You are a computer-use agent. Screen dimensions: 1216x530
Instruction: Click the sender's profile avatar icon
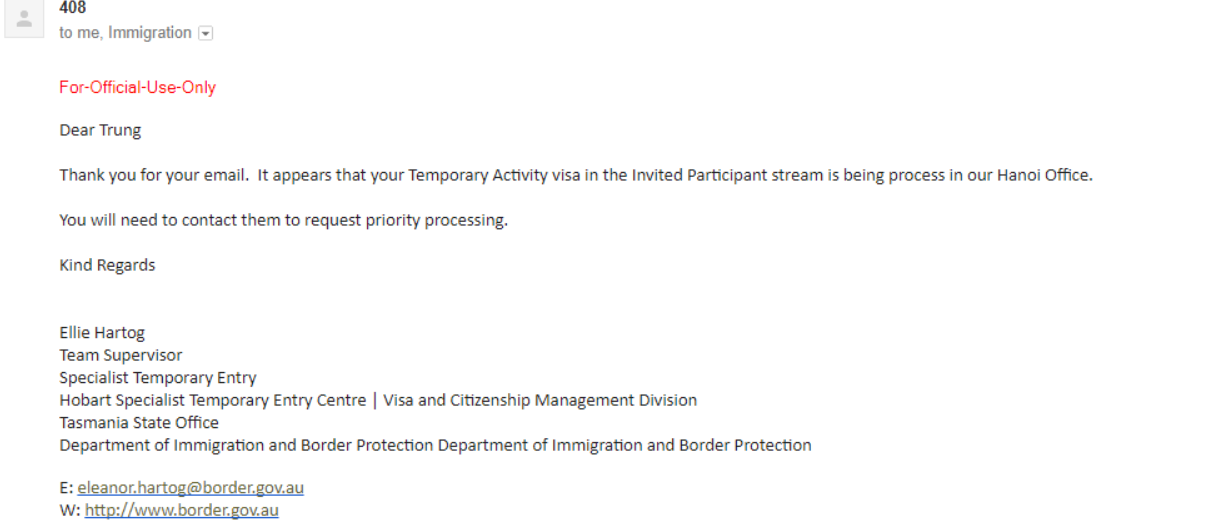coord(25,19)
